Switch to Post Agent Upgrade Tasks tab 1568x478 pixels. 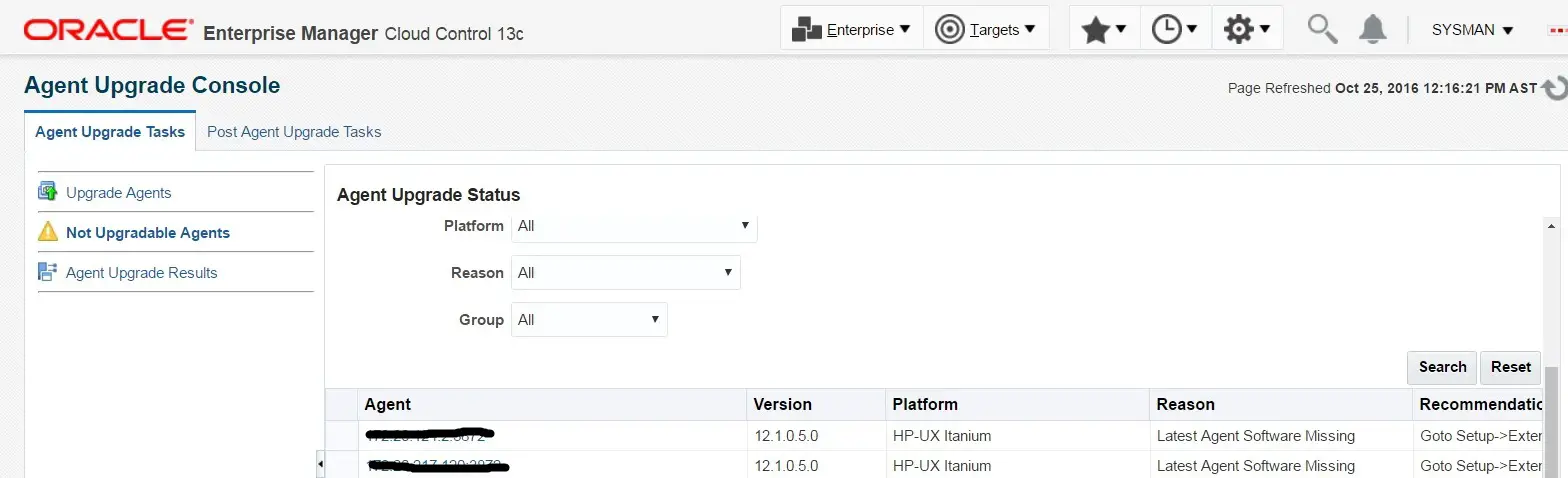(x=294, y=132)
